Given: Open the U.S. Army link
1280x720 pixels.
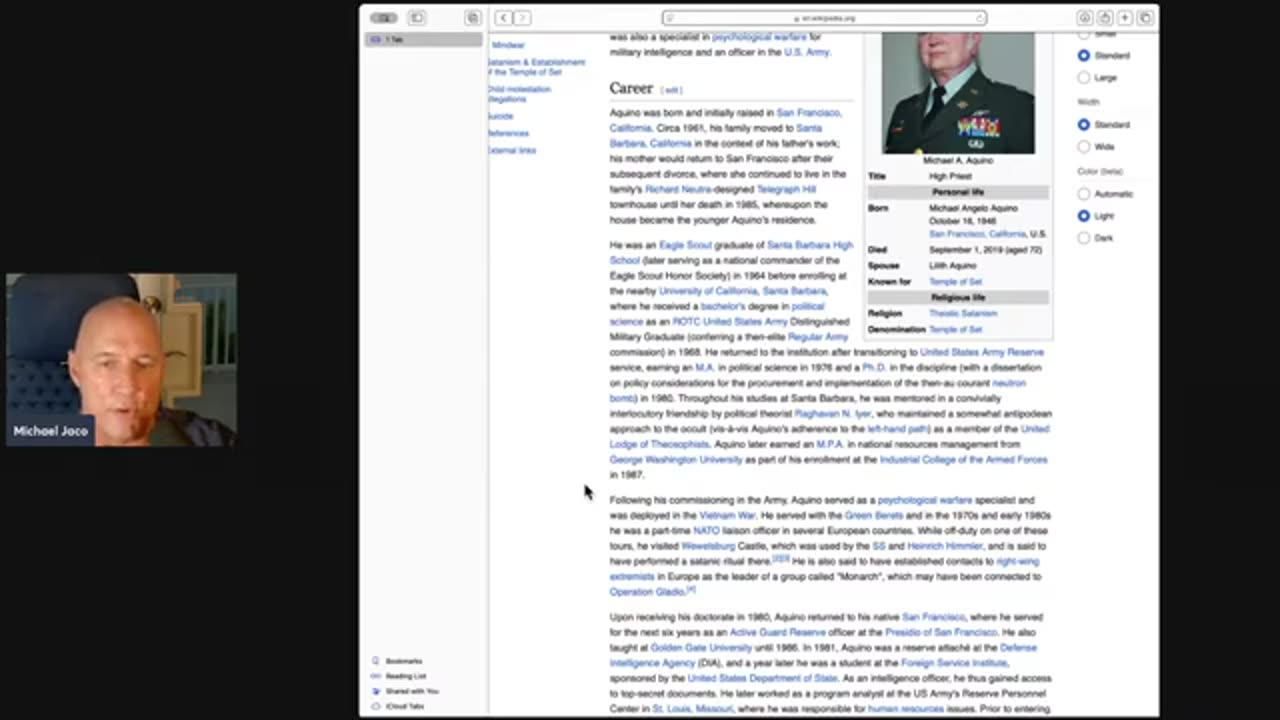Looking at the screenshot, I should click(806, 52).
